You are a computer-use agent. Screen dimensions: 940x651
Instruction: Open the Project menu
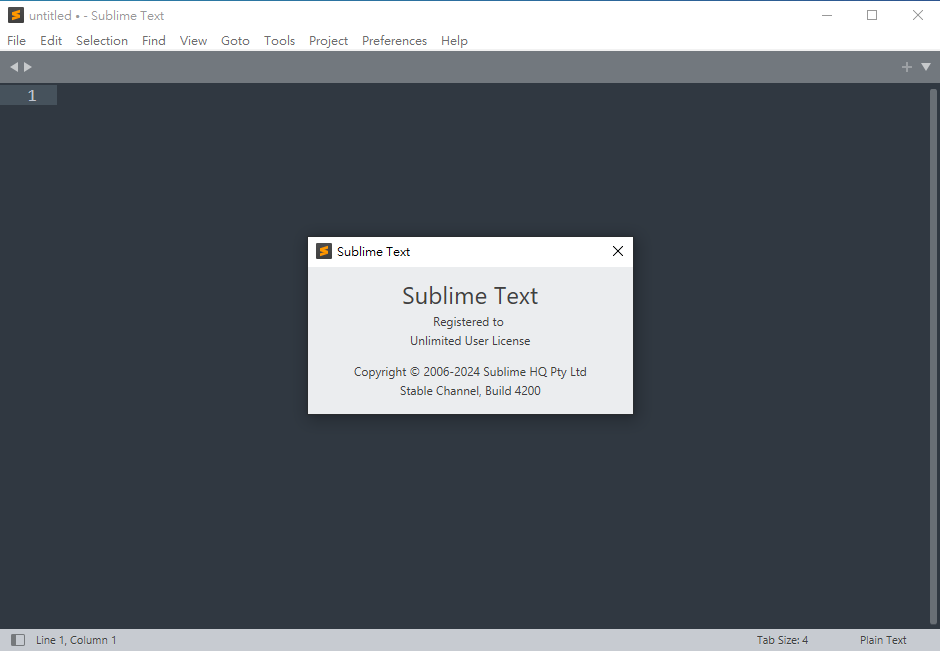329,41
